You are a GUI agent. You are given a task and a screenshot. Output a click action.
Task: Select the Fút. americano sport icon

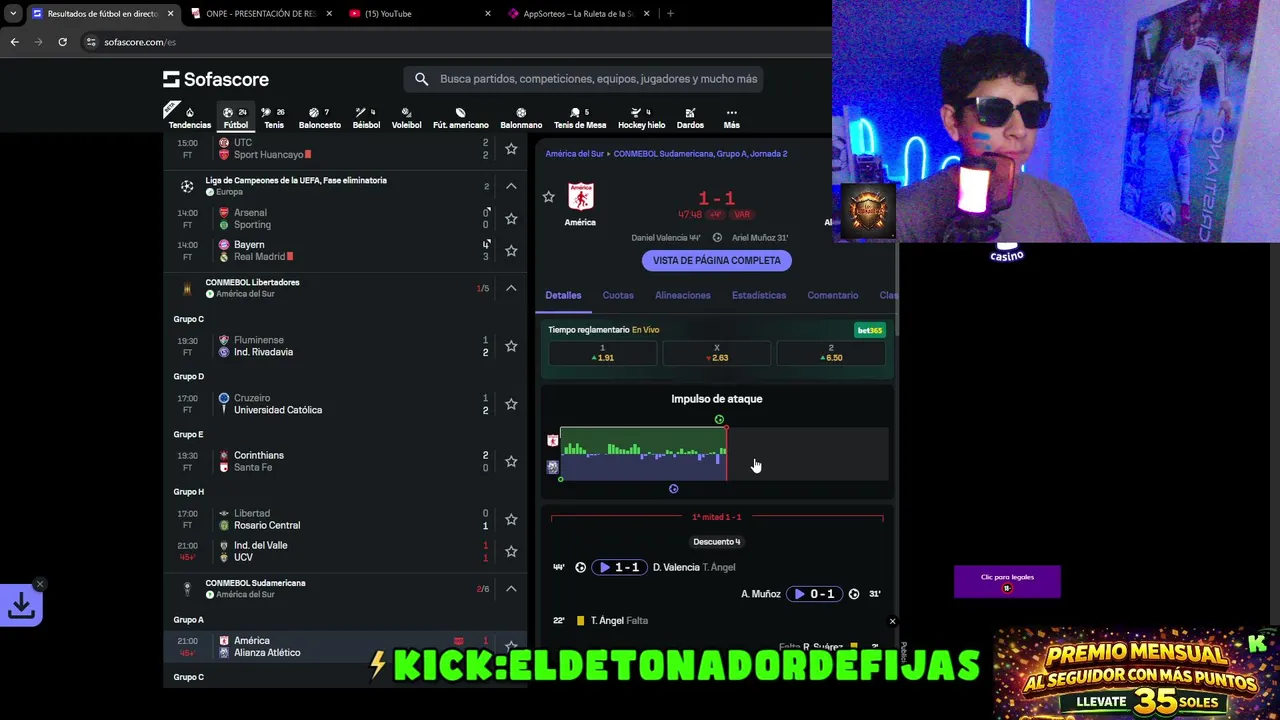[x=460, y=118]
